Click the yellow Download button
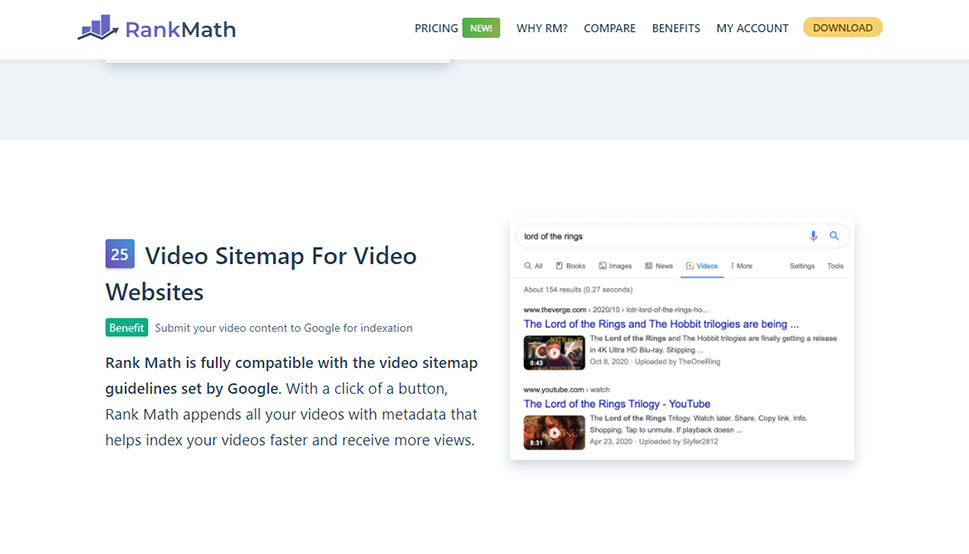The image size is (969, 554). click(x=842, y=27)
